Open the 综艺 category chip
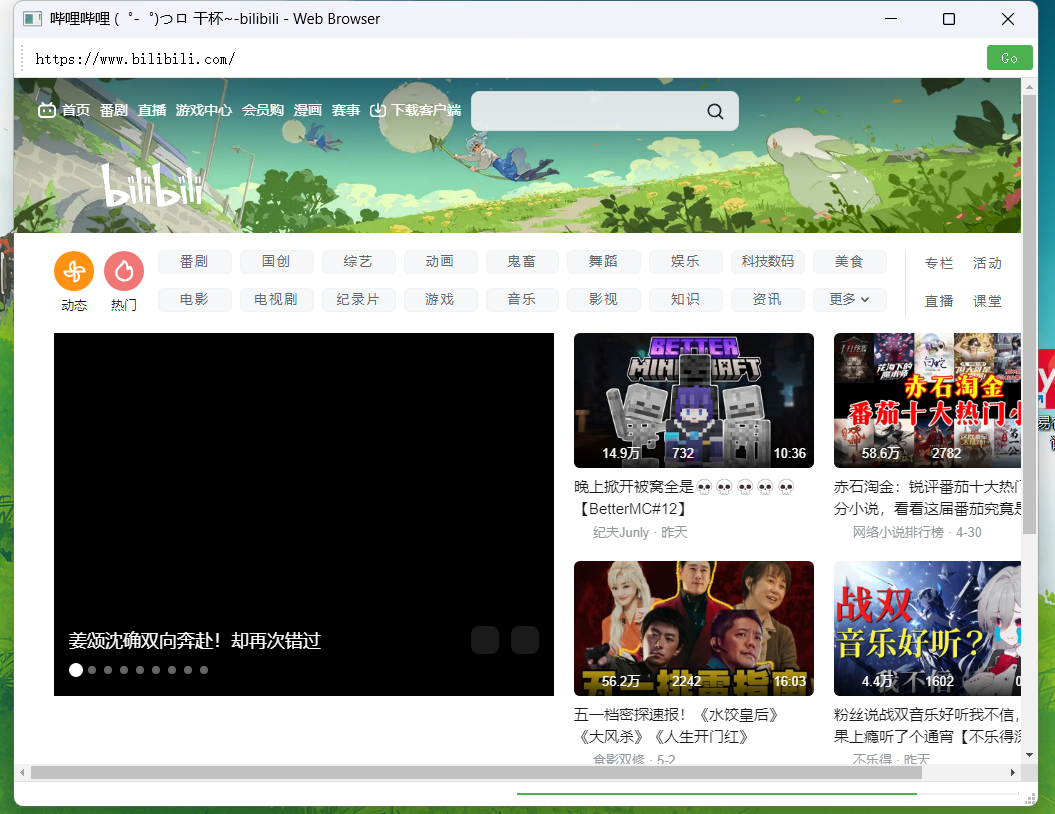 point(359,262)
